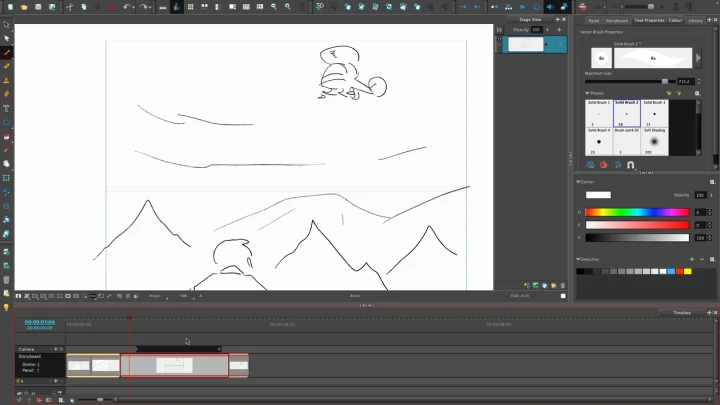
Task: Choose the Soft Shading brush preset
Action: tap(654, 140)
